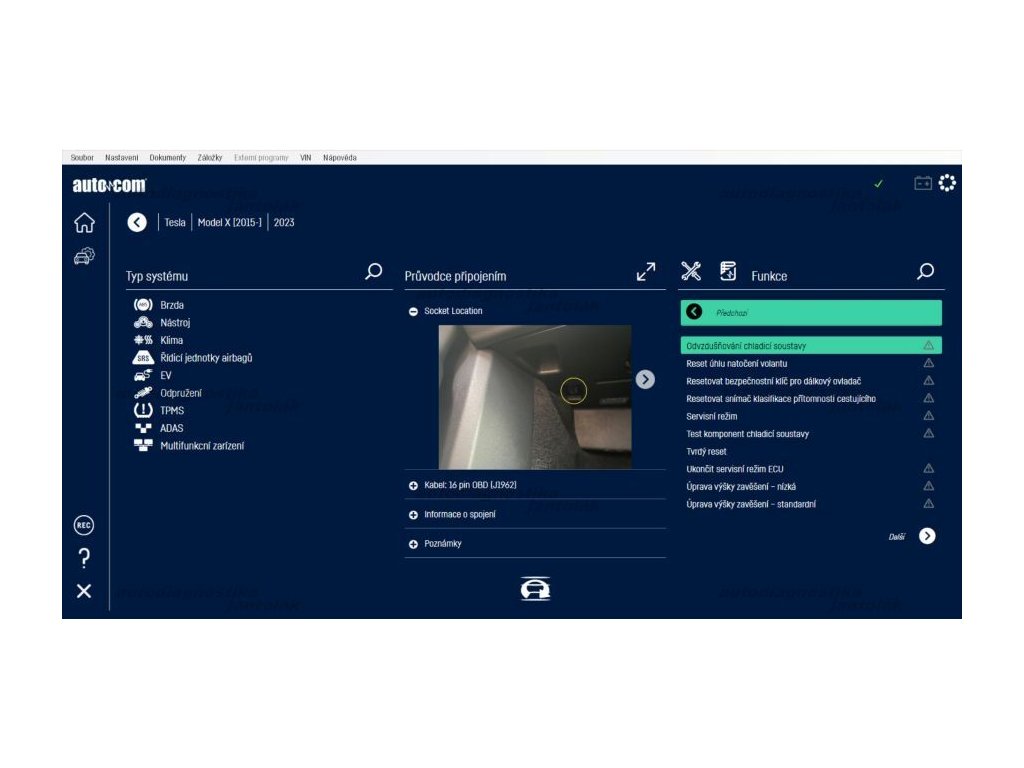This screenshot has width=1024, height=768.
Task: Select ADAS system type
Action: (x=172, y=428)
